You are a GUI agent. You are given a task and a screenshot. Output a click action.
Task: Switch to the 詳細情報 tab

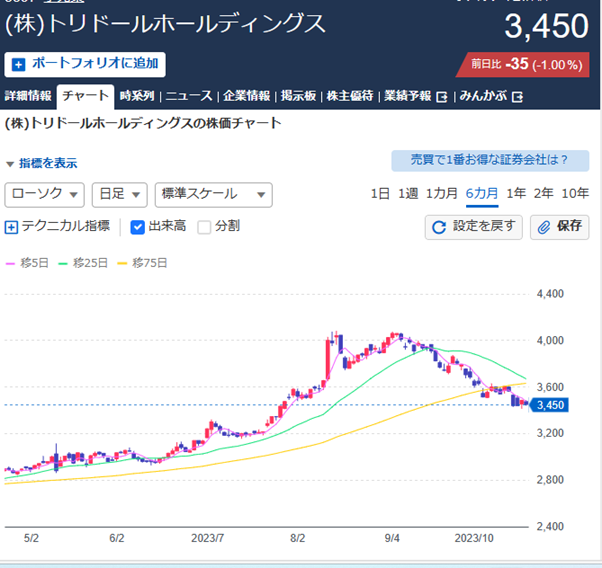28,96
